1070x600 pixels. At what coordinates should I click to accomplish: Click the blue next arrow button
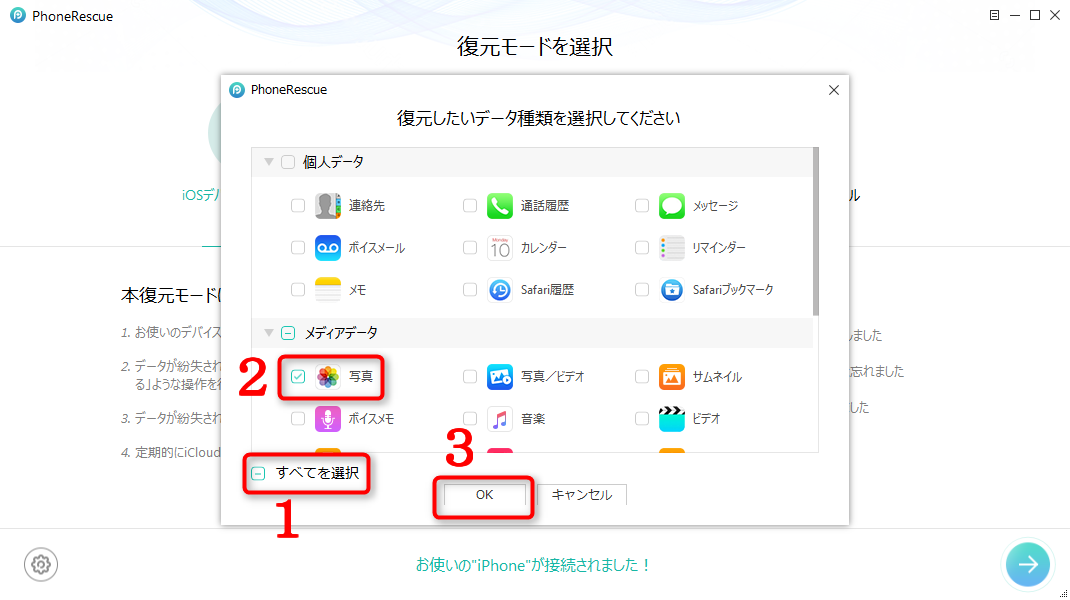point(1028,565)
